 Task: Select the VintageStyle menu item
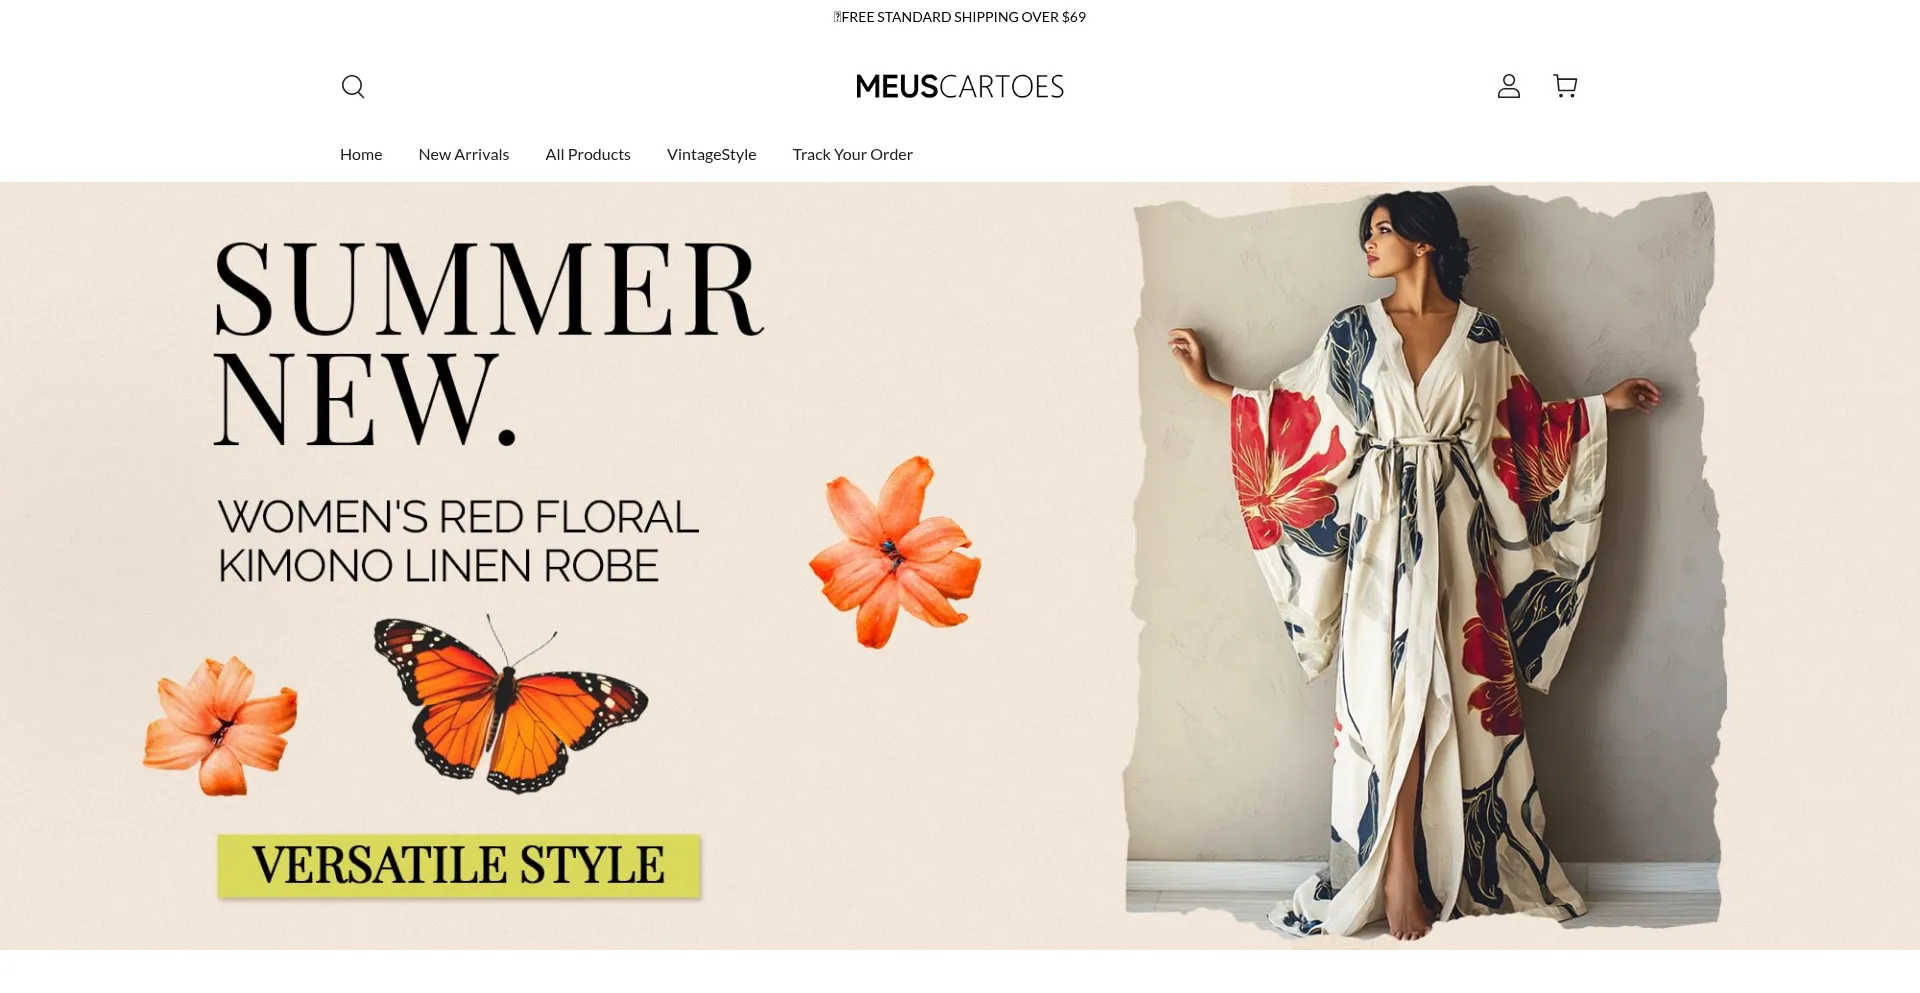click(711, 154)
